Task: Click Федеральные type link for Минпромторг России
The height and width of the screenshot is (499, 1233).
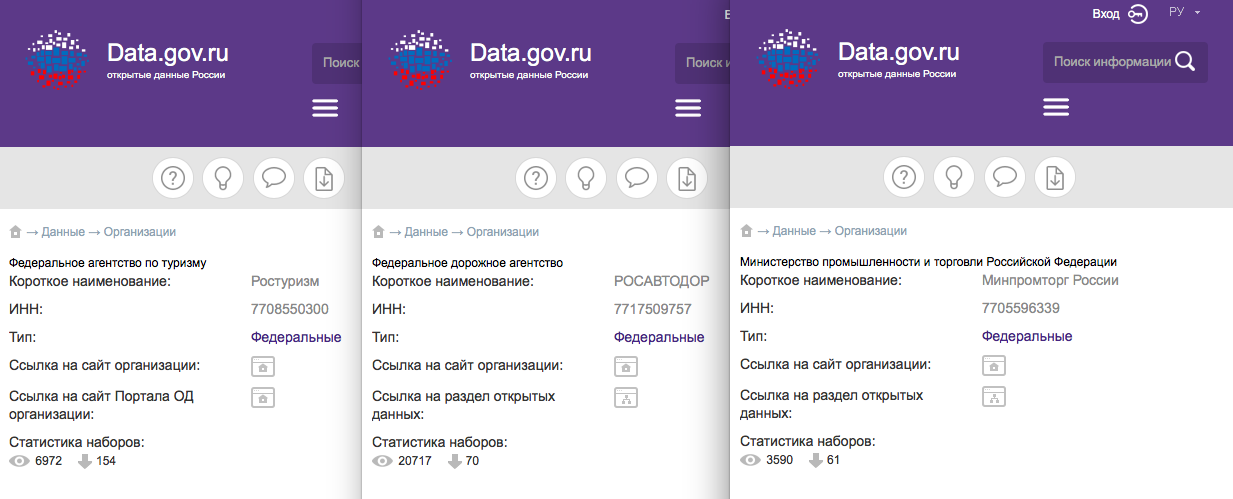Action: point(1027,336)
